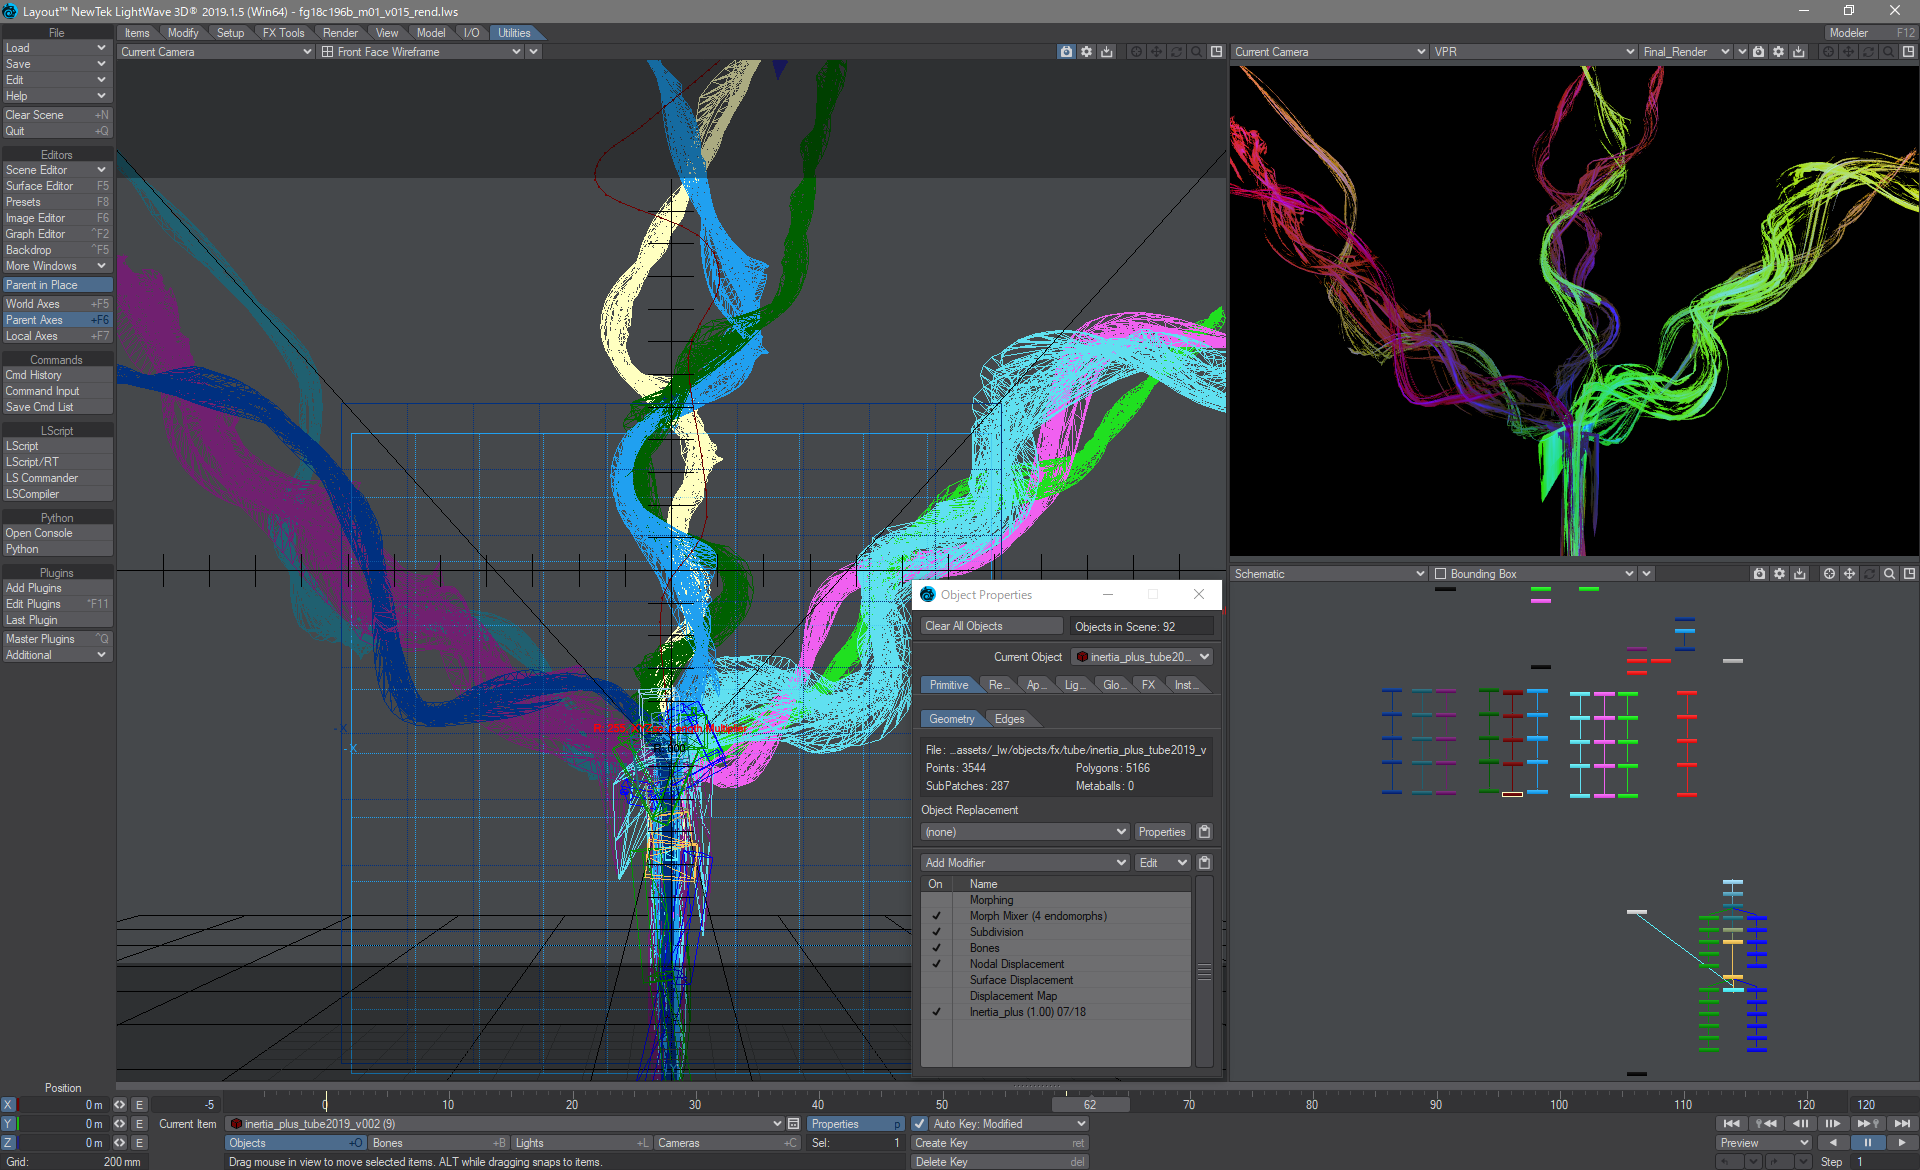1920x1170 pixels.
Task: Click the Properties button near Object Replacement
Action: coord(1160,831)
